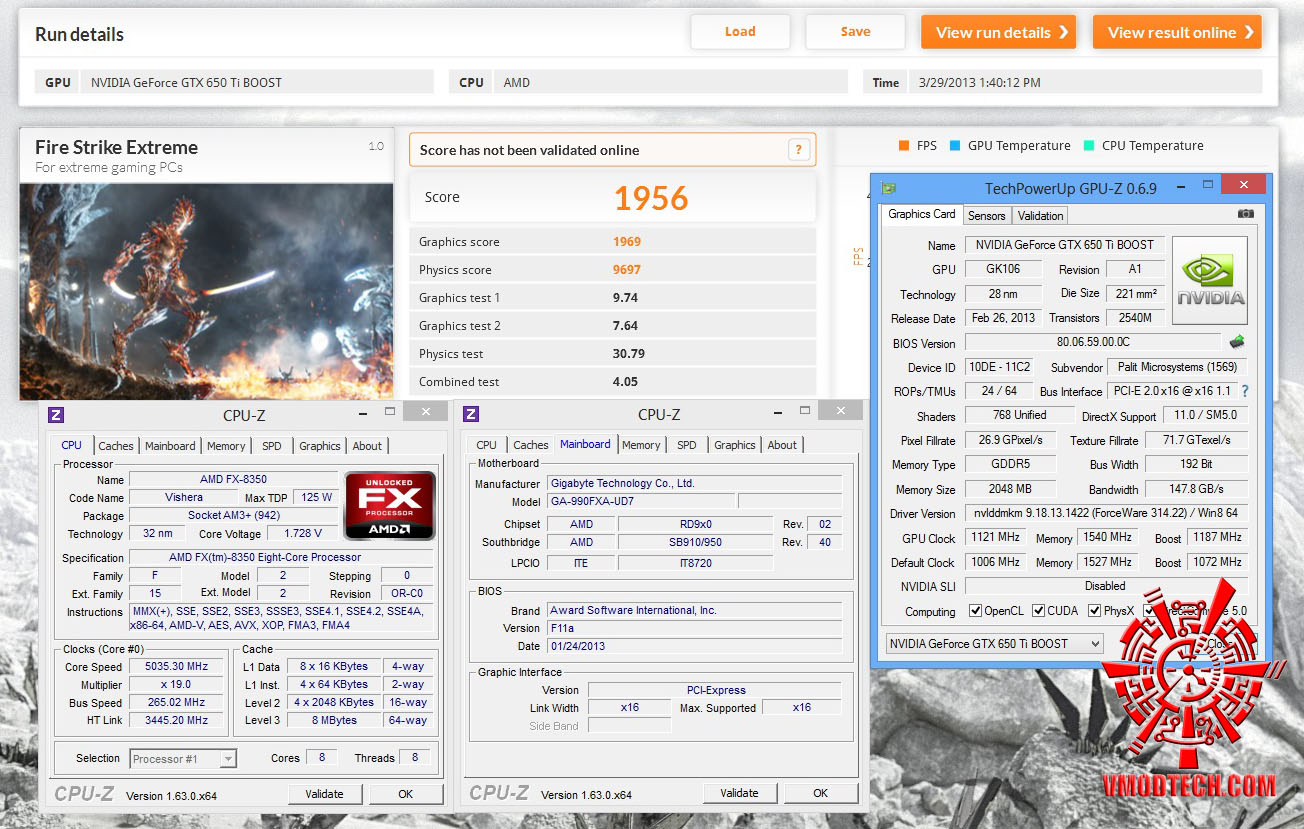Take a GPU-Z screenshot with the camera icon

[1245, 214]
